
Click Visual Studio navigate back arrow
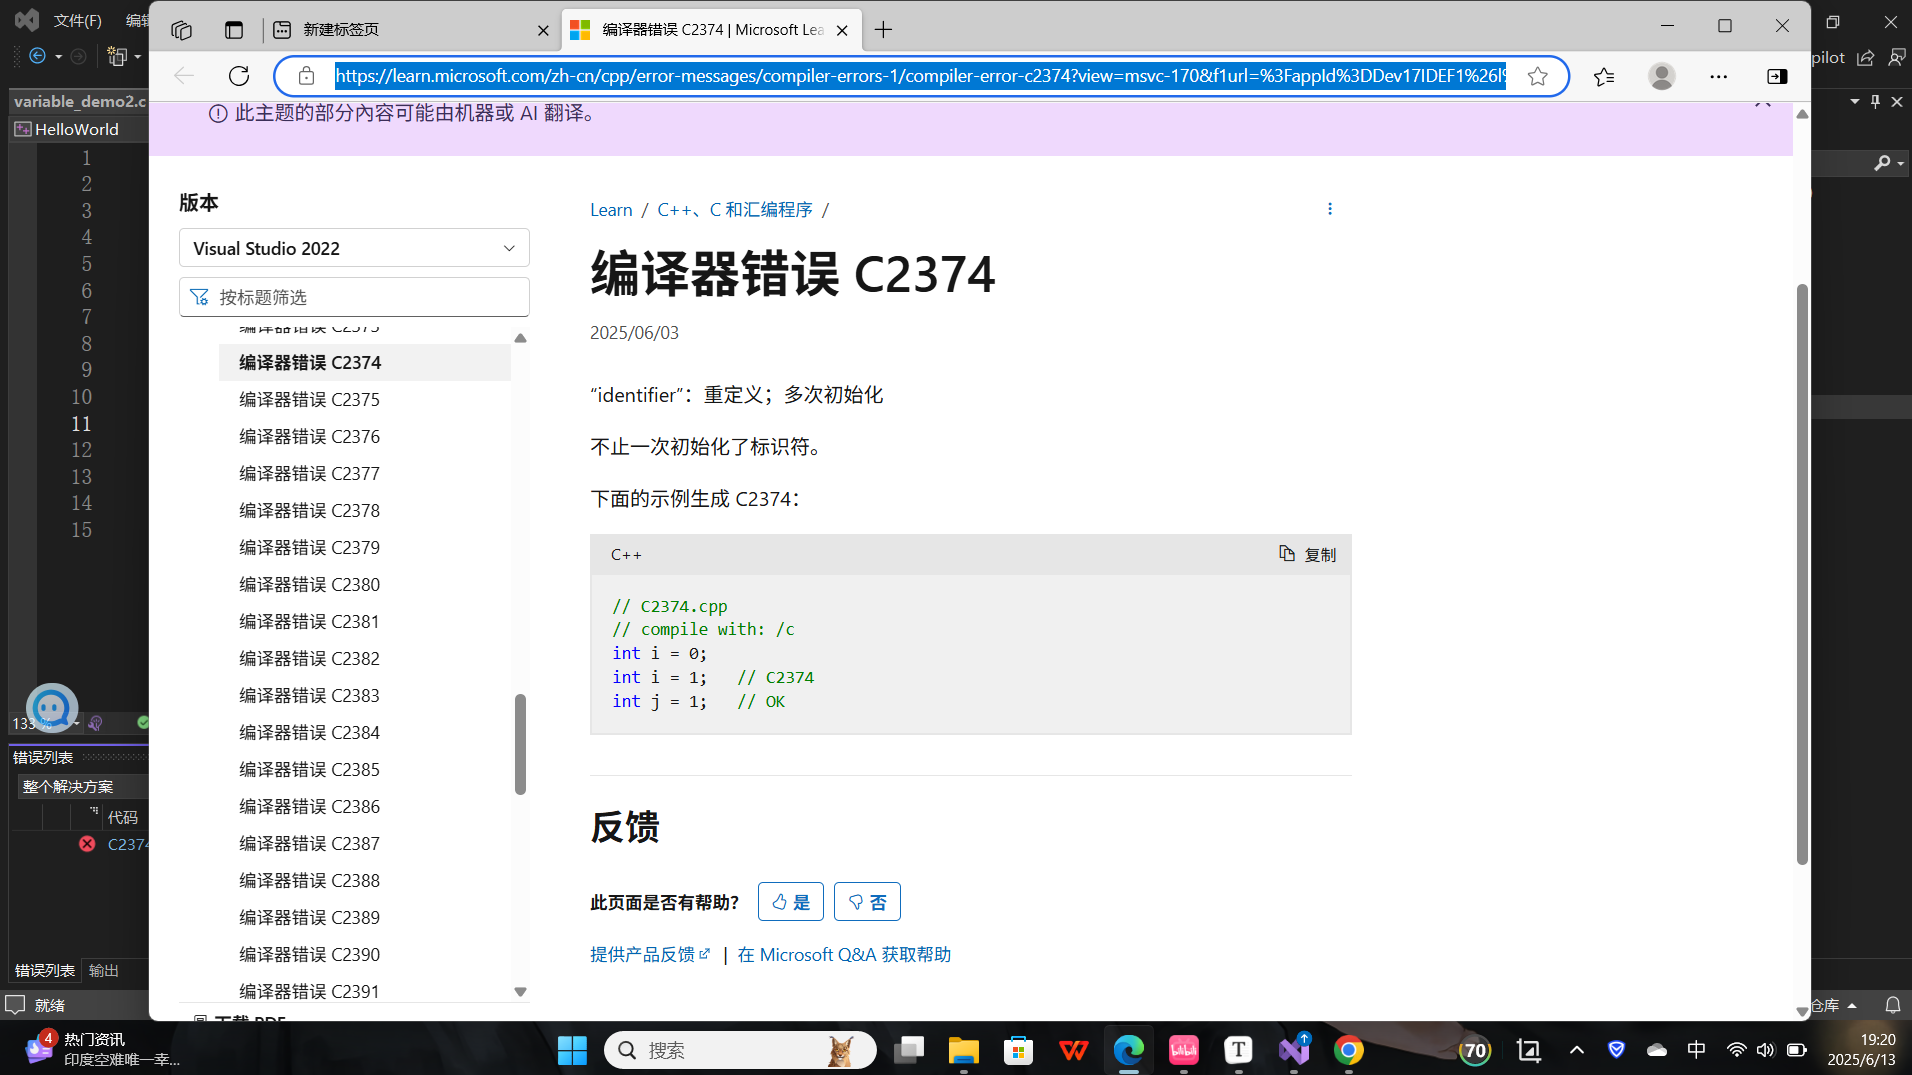click(x=38, y=56)
